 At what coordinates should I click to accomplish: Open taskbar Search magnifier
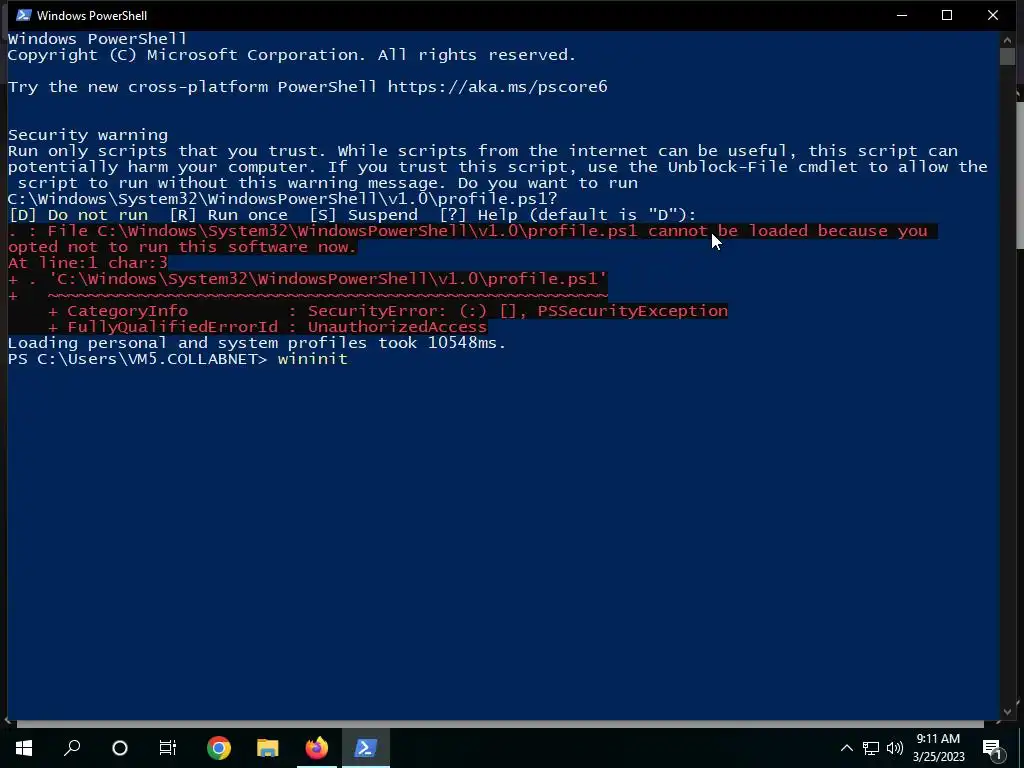72,748
